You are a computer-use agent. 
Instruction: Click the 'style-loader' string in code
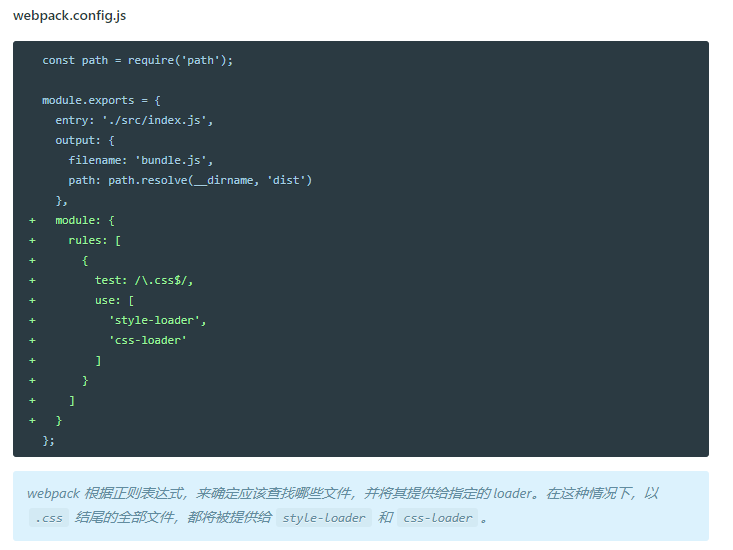coord(154,321)
